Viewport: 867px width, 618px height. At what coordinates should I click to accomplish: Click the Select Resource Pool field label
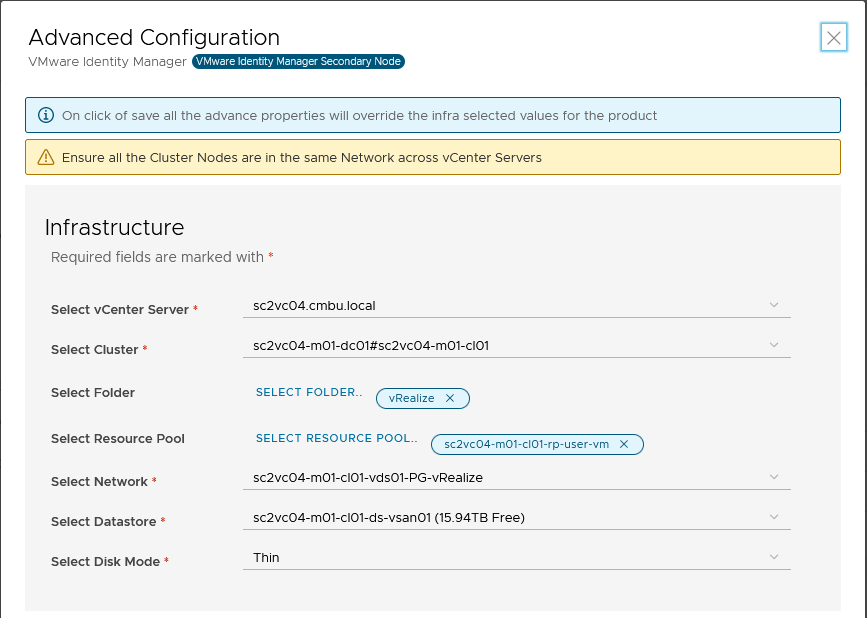coord(118,439)
